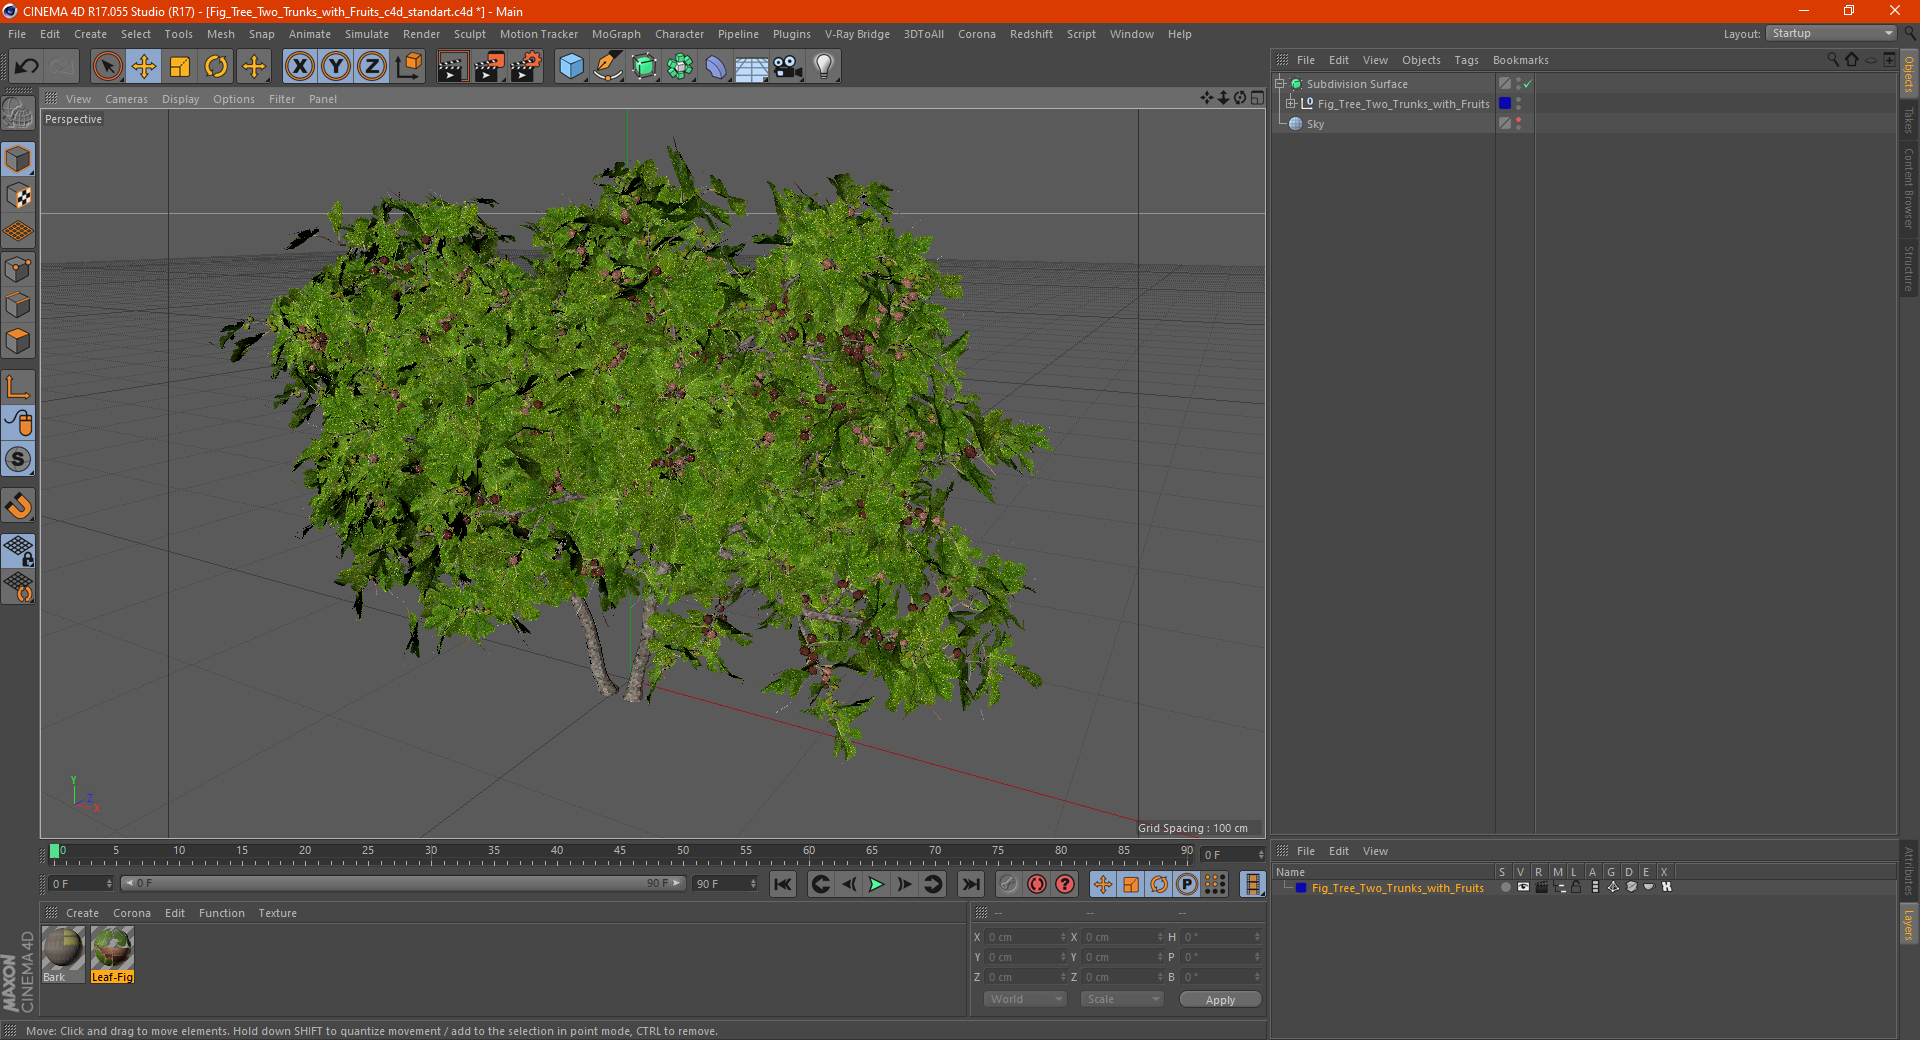The image size is (1920, 1040).
Task: Play animation forward
Action: coord(876,884)
